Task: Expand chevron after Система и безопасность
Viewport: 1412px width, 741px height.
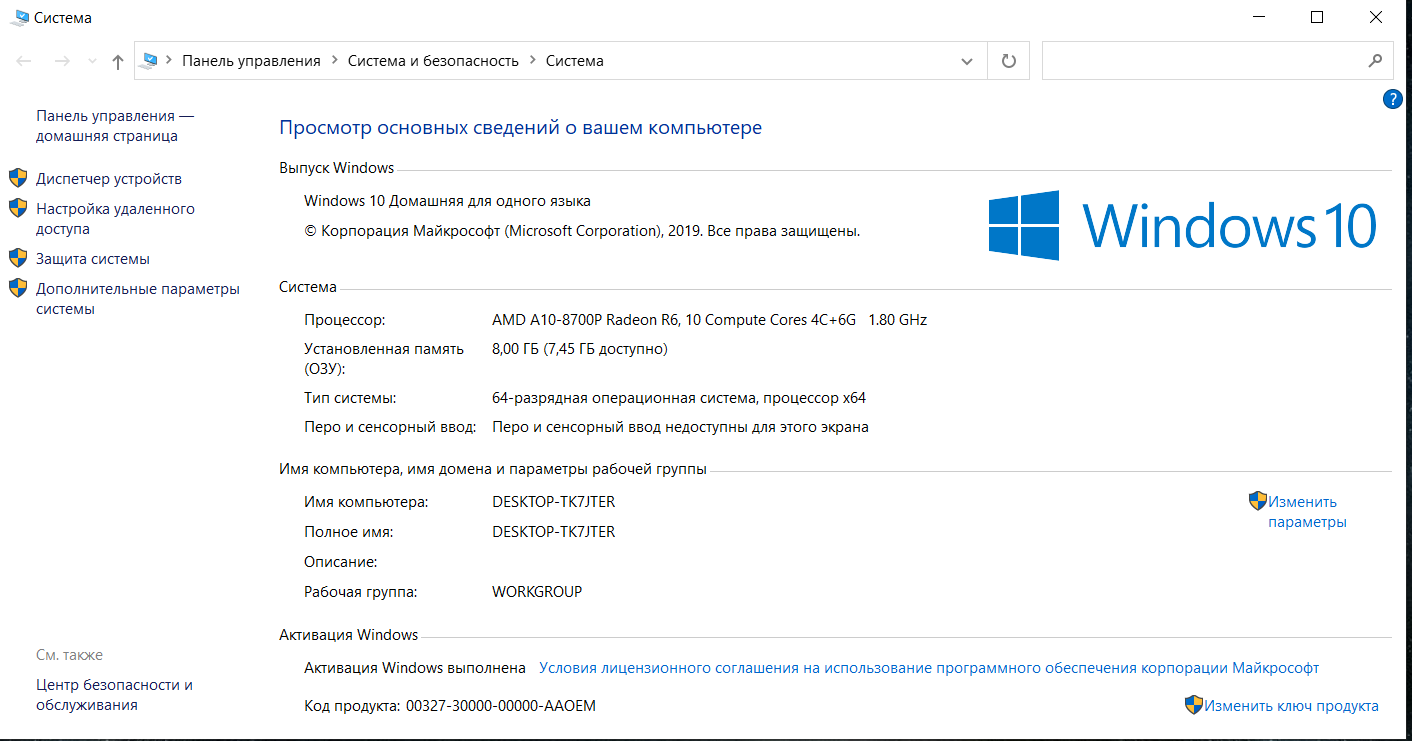Action: point(532,61)
